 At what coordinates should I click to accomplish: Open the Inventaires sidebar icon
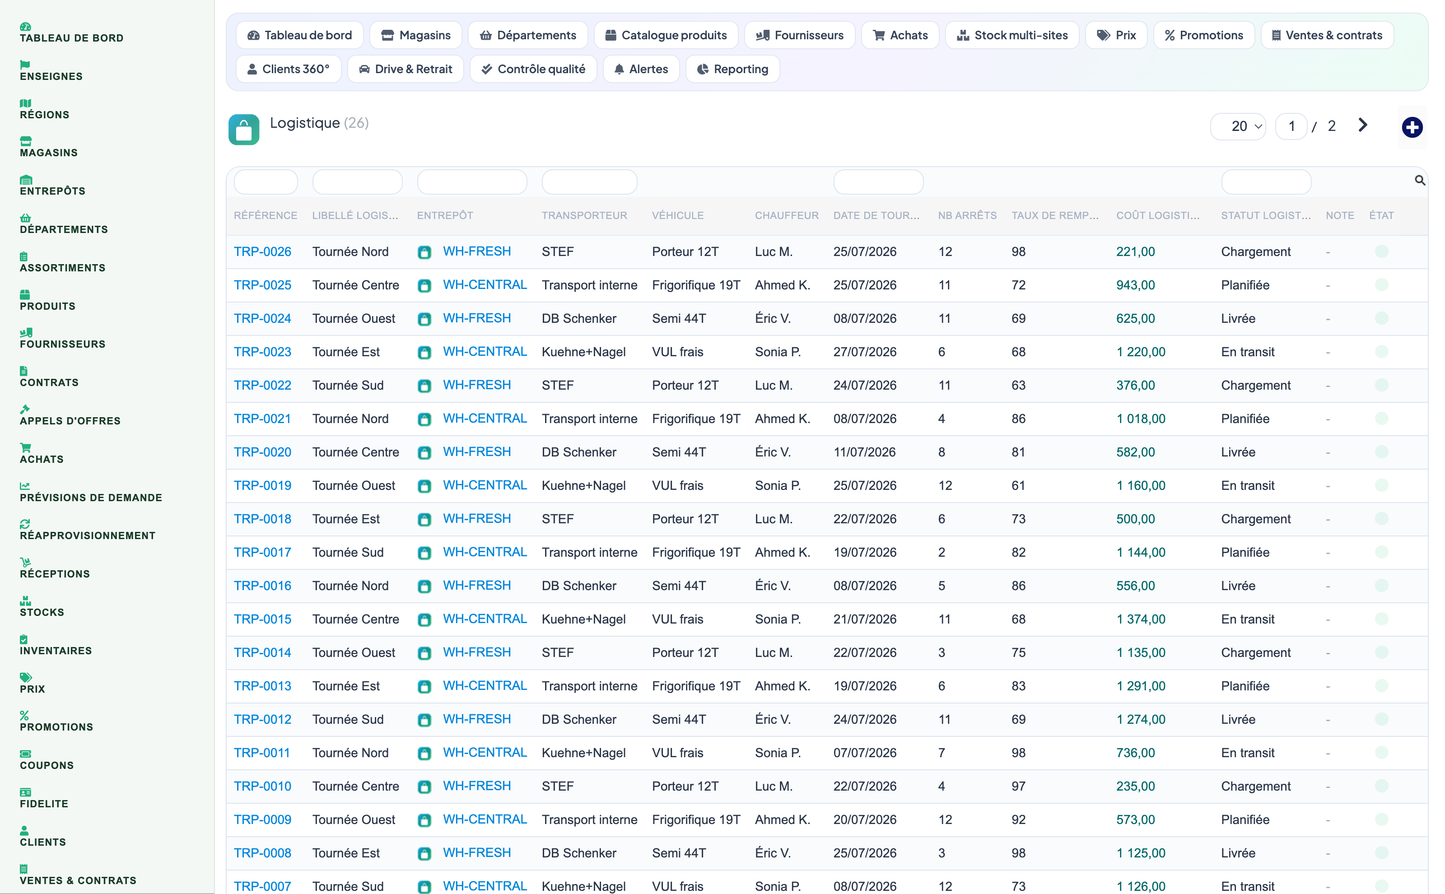coord(24,639)
